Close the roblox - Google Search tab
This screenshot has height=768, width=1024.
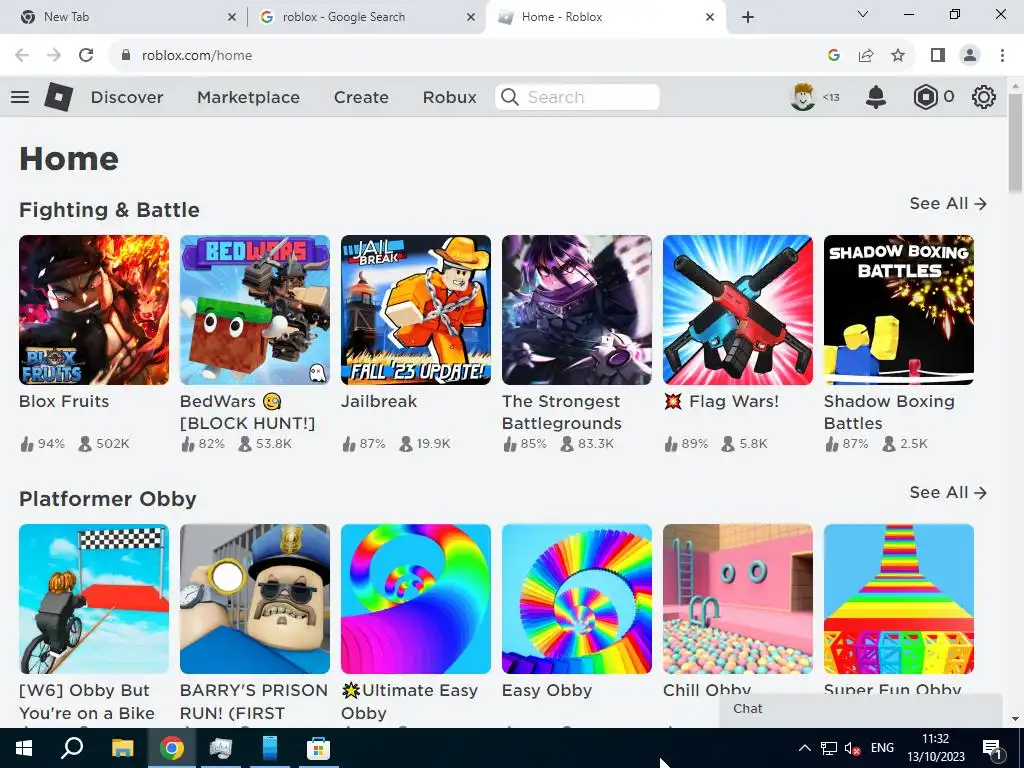click(x=471, y=17)
